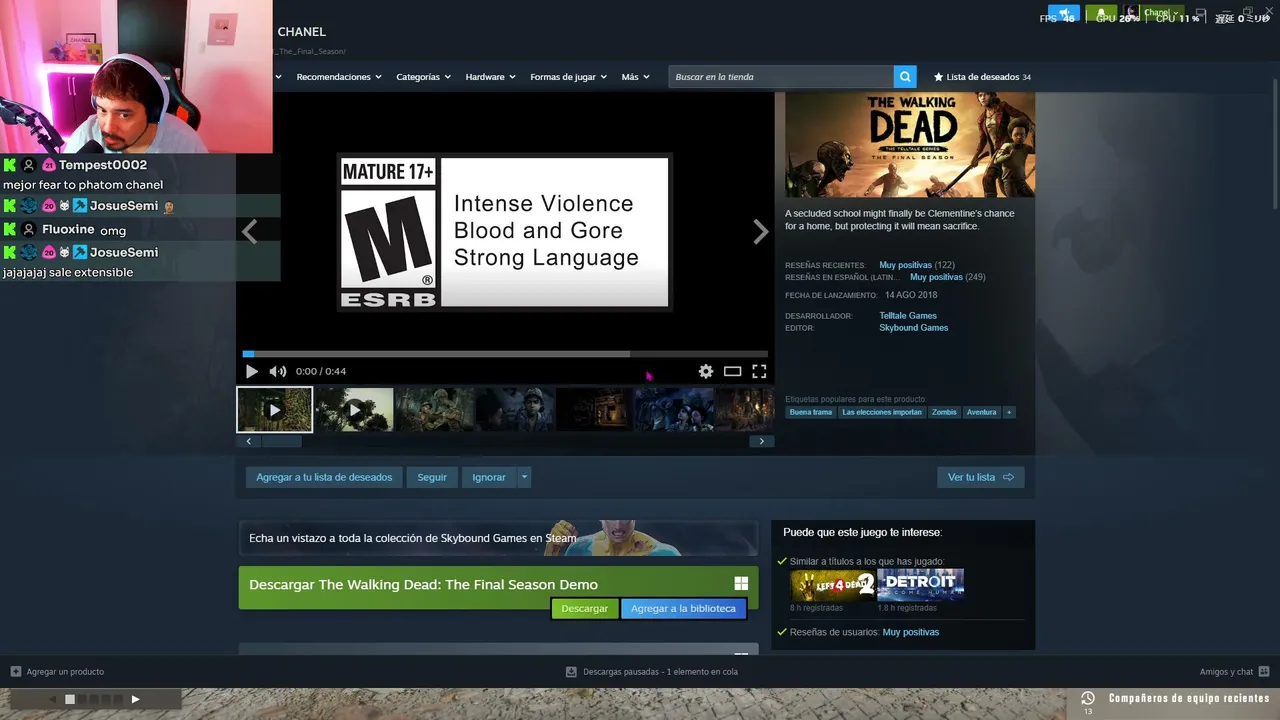Click the plus tag button after Aventura
The height and width of the screenshot is (720, 1280).
pos(1009,412)
